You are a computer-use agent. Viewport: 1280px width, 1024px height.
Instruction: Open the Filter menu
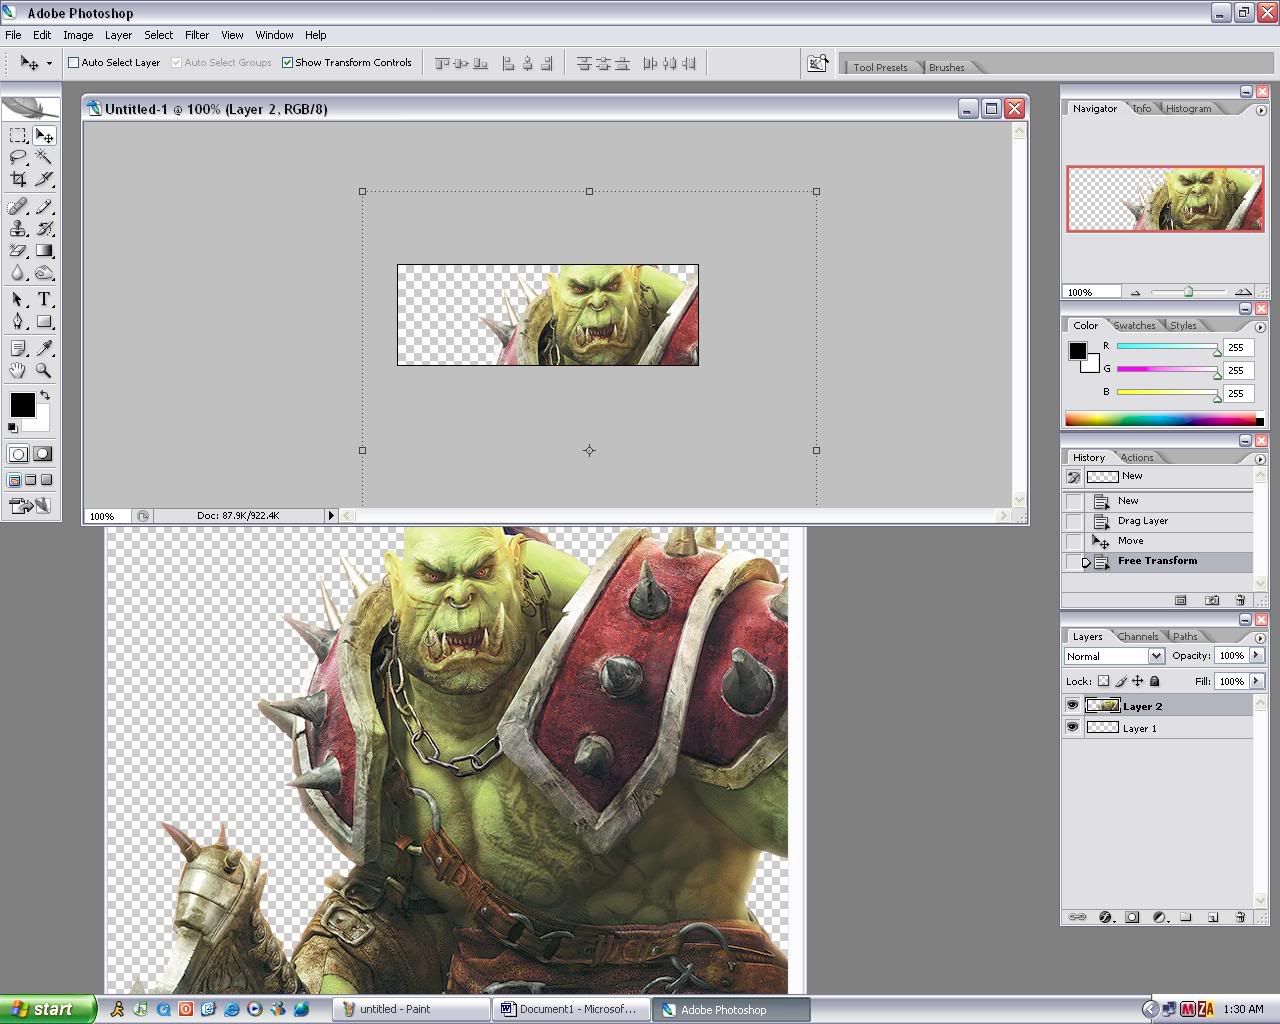[197, 35]
